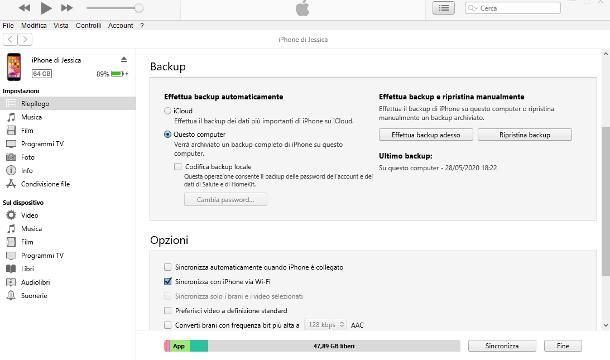Open the 128 kbps bitrate dropdown
610x360 pixels.
click(326, 325)
